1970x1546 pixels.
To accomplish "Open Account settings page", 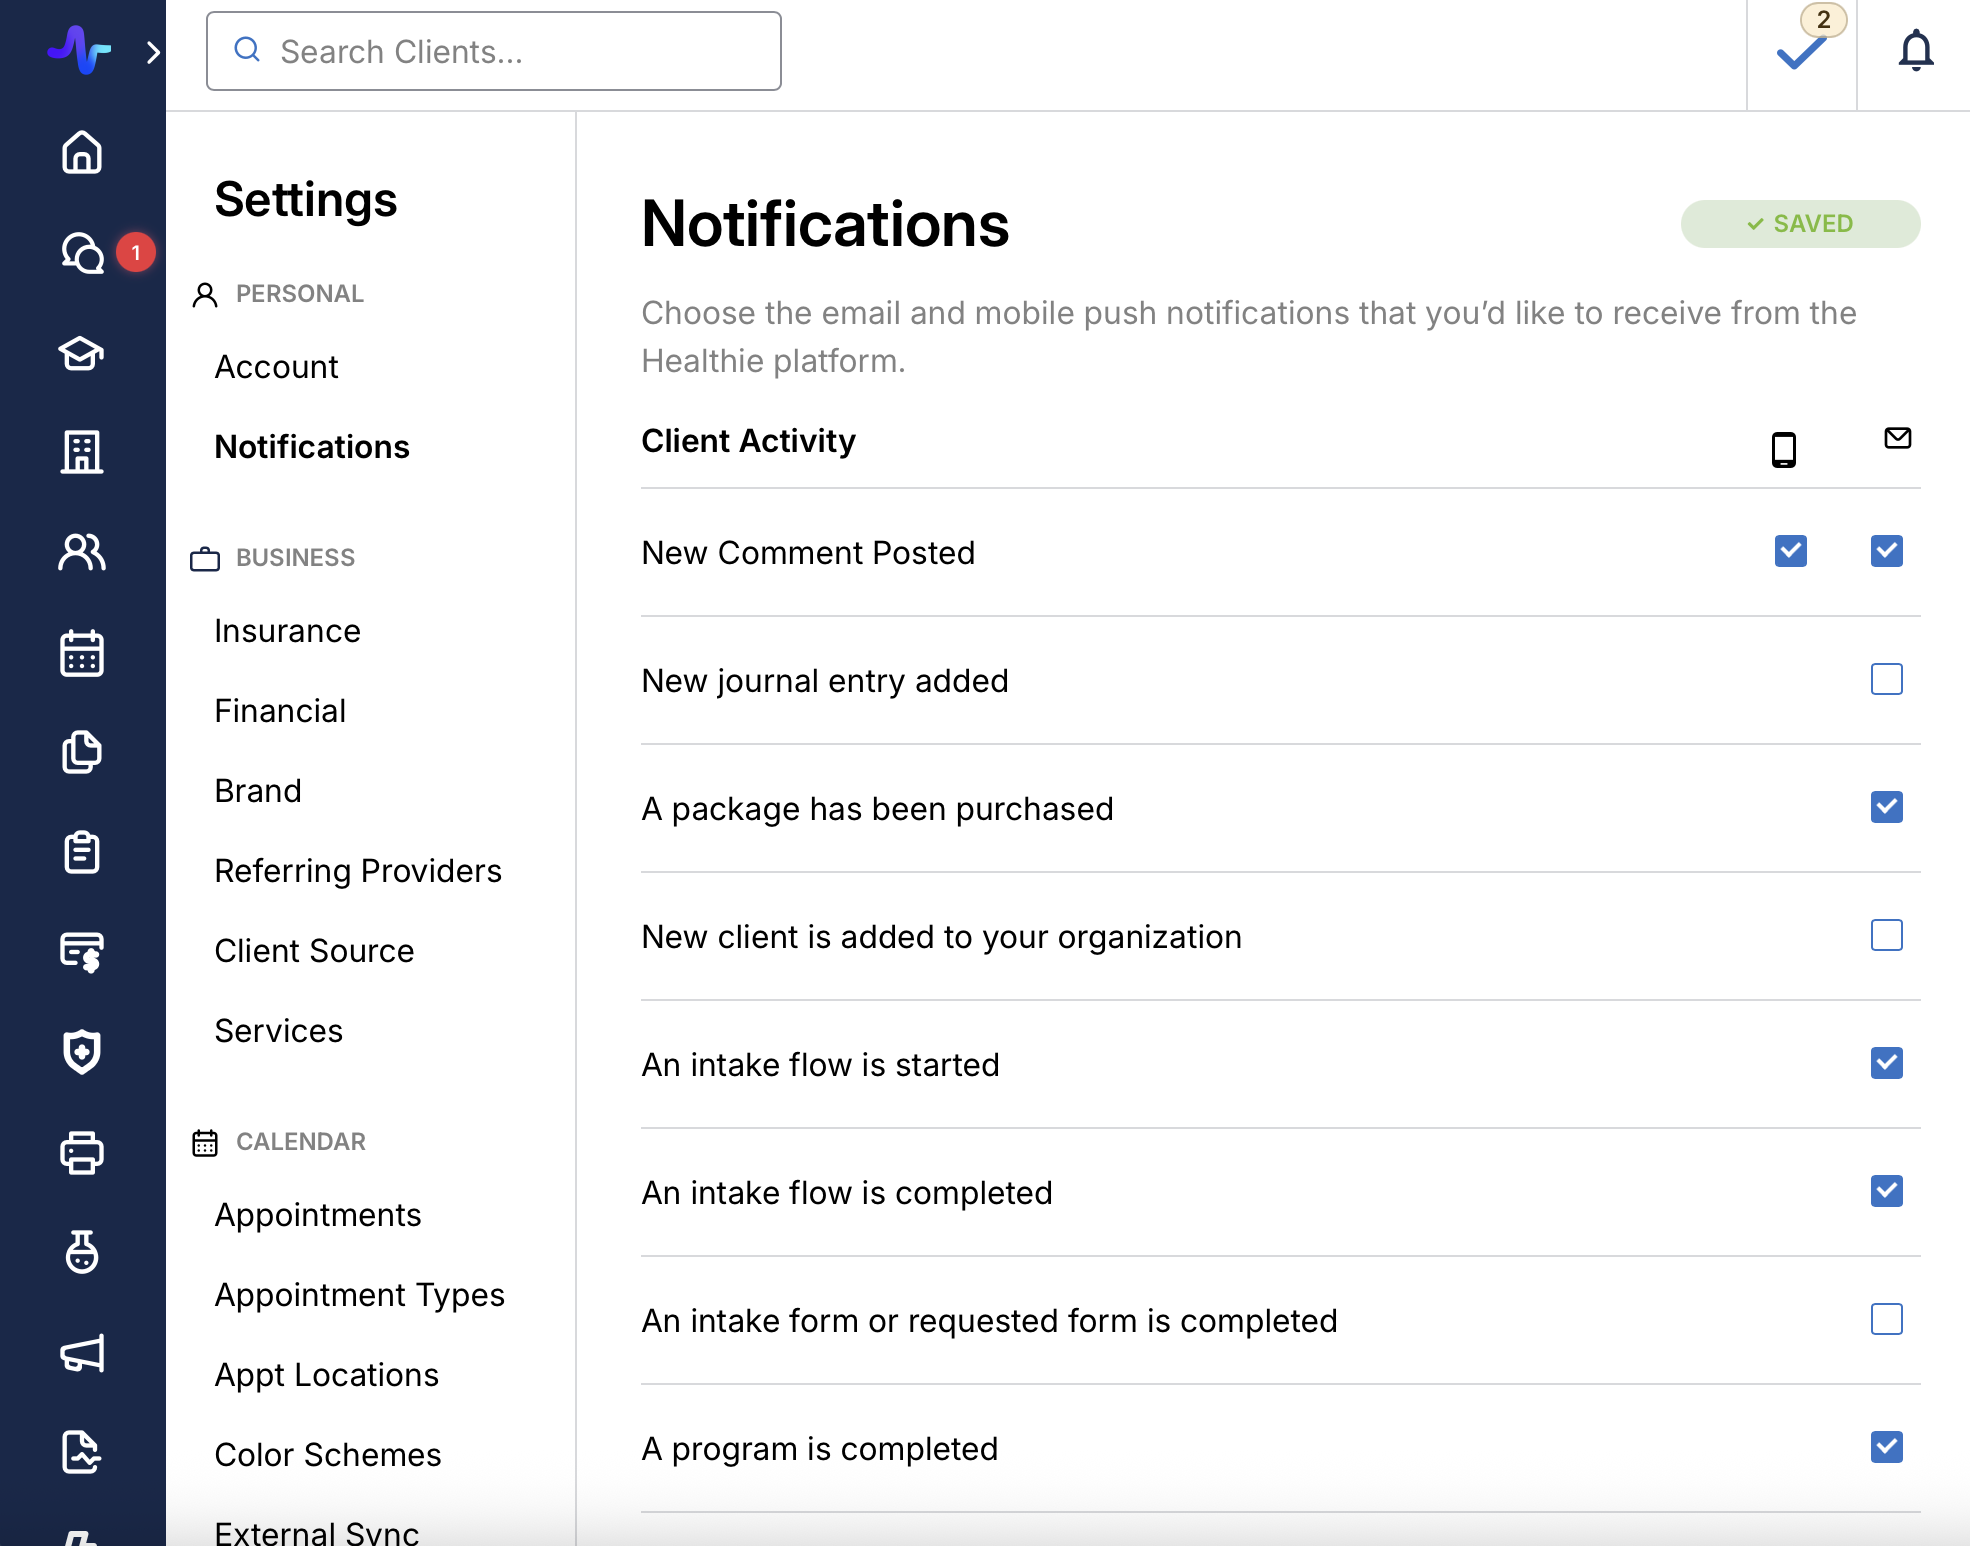I will coord(276,367).
